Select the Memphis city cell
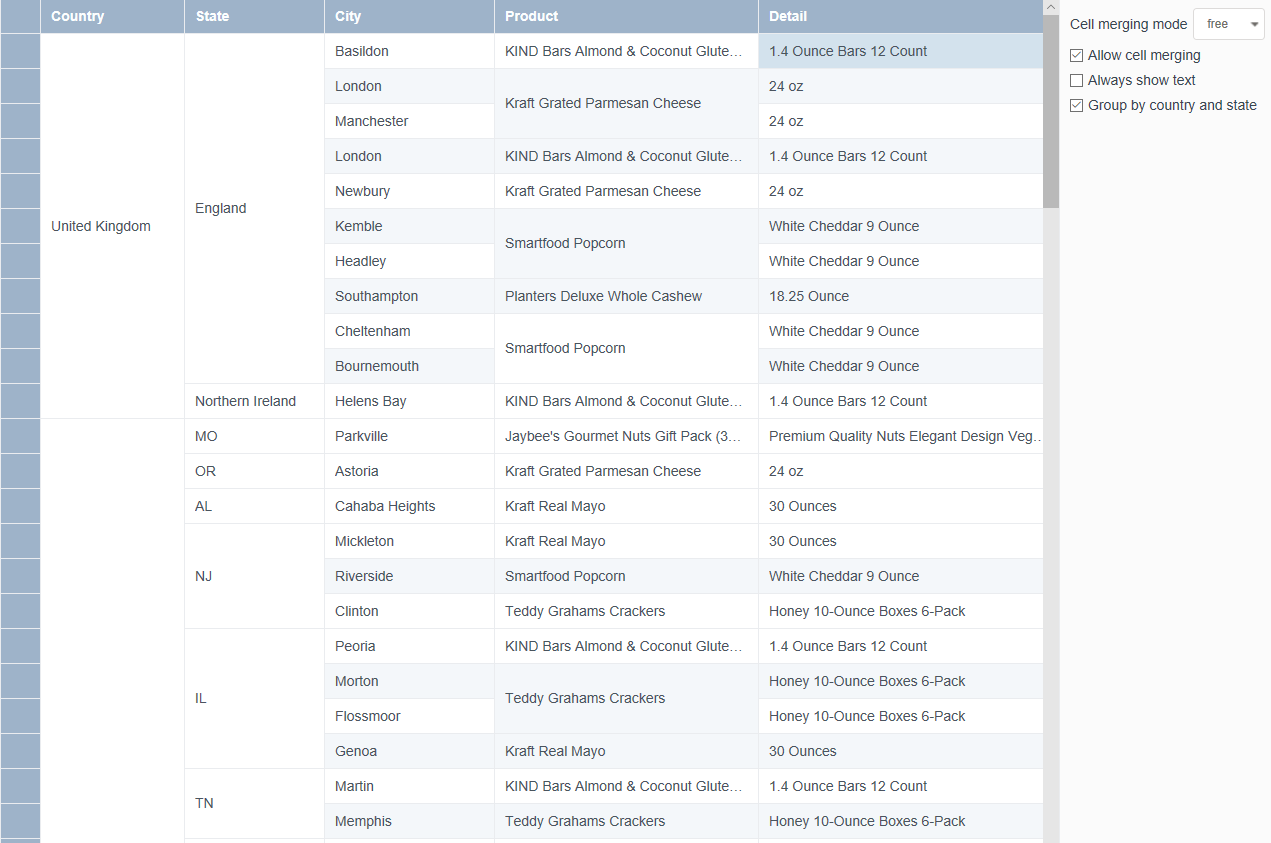The height and width of the screenshot is (843, 1271). 409,821
